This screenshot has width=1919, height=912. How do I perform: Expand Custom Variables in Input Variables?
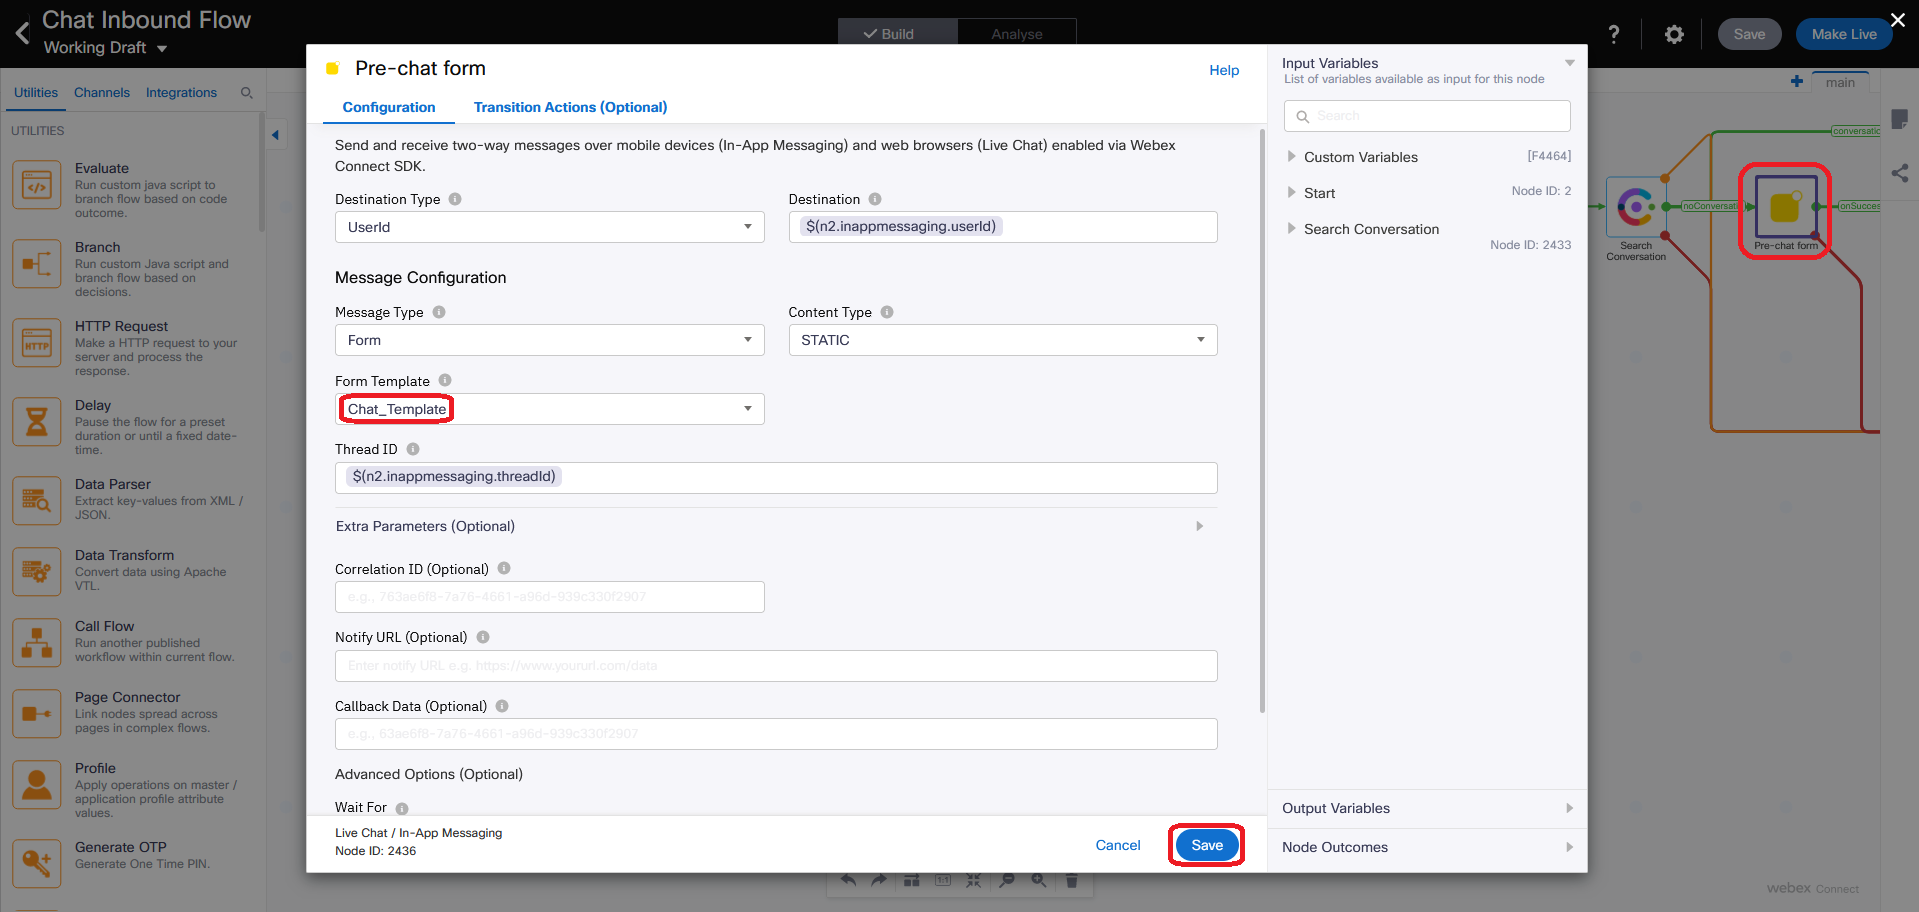point(1291,157)
